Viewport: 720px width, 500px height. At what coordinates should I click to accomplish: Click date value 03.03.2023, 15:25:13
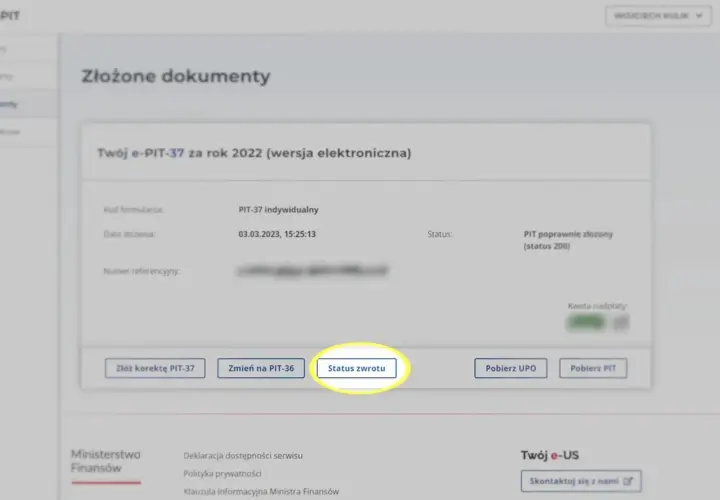coord(277,234)
